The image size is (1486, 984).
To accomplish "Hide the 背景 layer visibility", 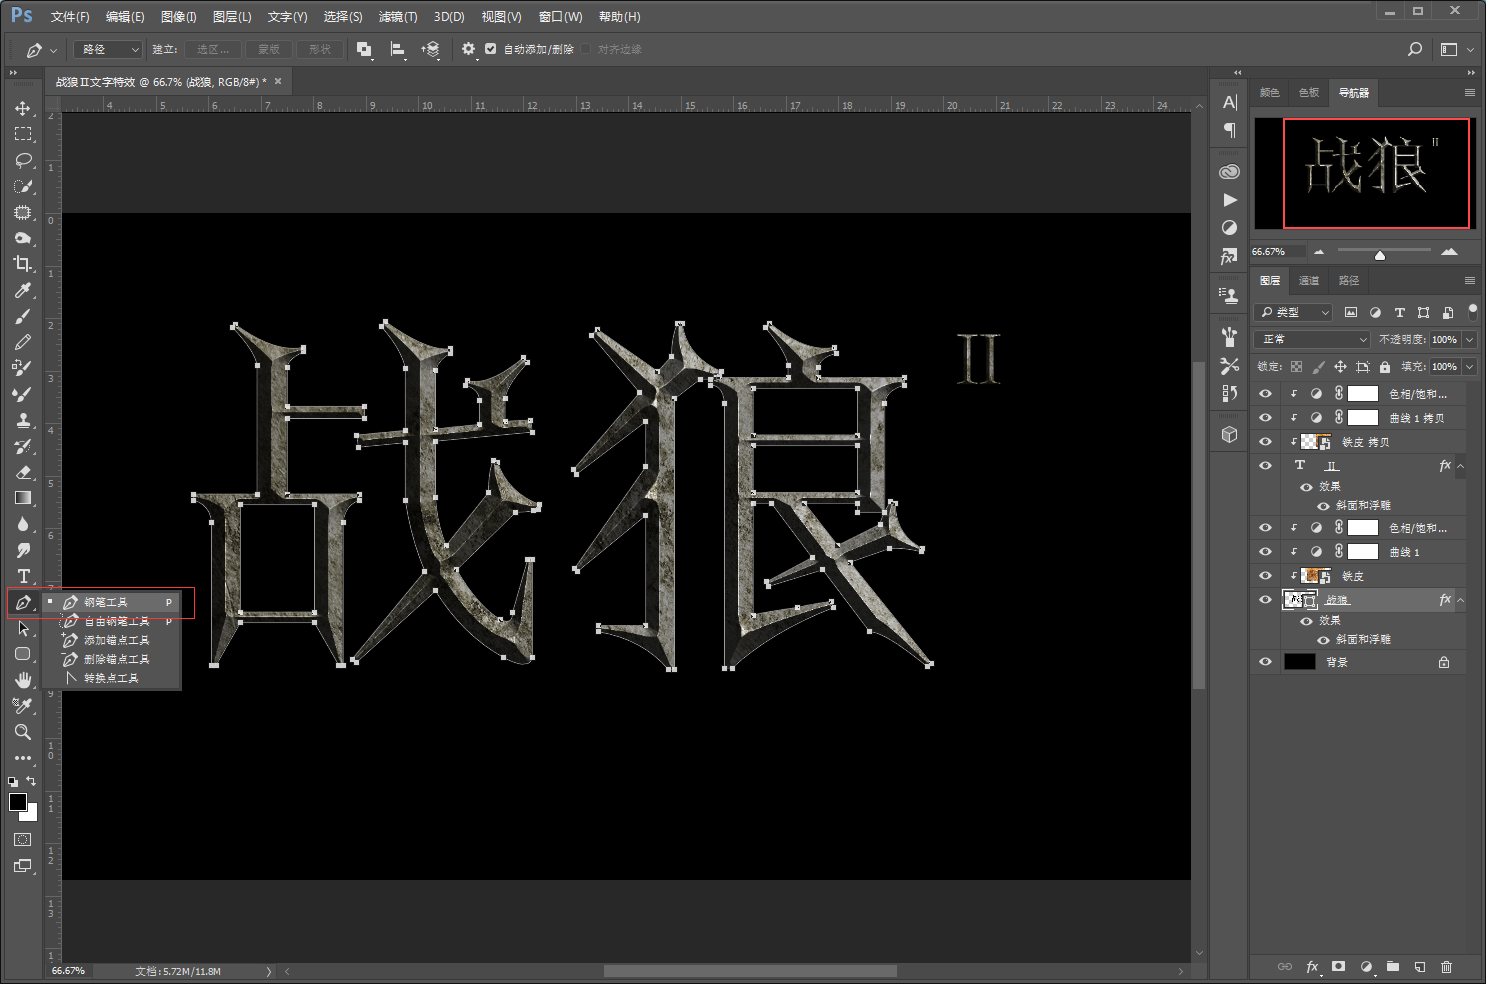I will point(1265,662).
